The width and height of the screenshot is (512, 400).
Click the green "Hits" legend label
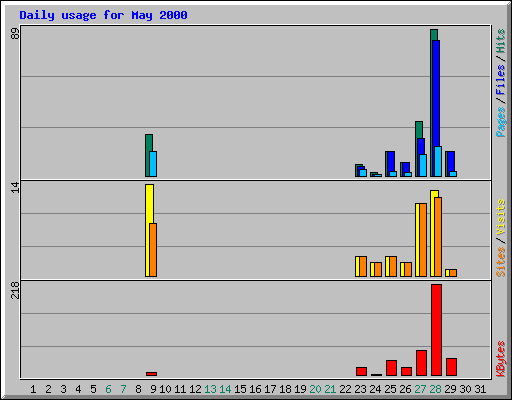(x=500, y=41)
